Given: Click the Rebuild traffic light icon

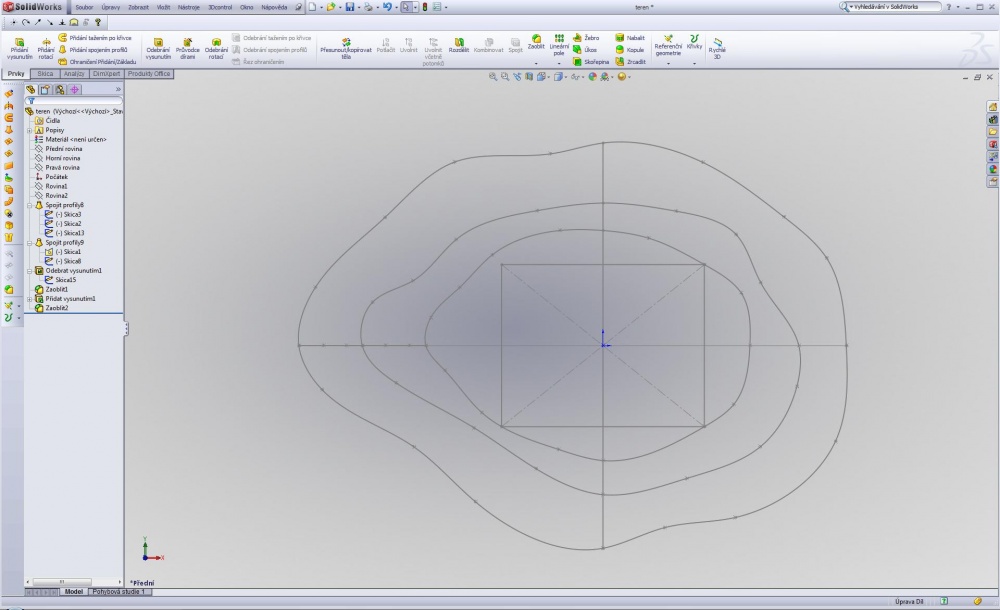Looking at the screenshot, I should coord(425,7).
